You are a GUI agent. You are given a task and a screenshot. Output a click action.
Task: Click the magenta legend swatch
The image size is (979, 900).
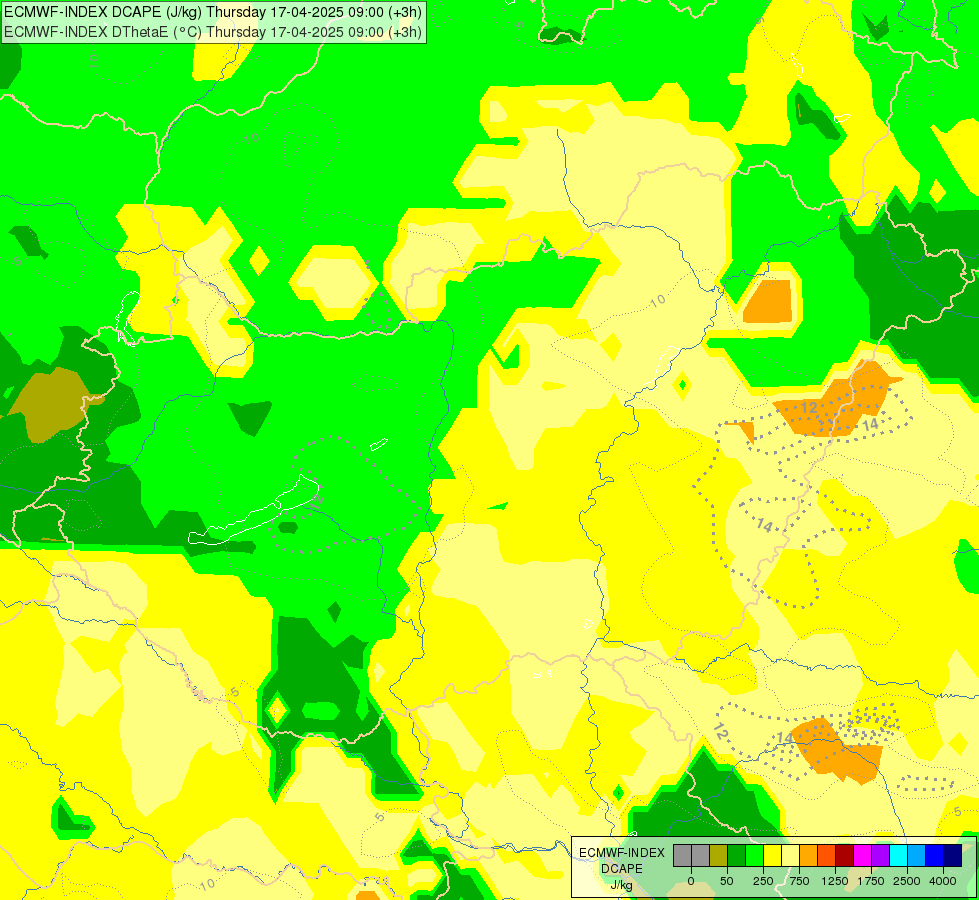tap(863, 856)
